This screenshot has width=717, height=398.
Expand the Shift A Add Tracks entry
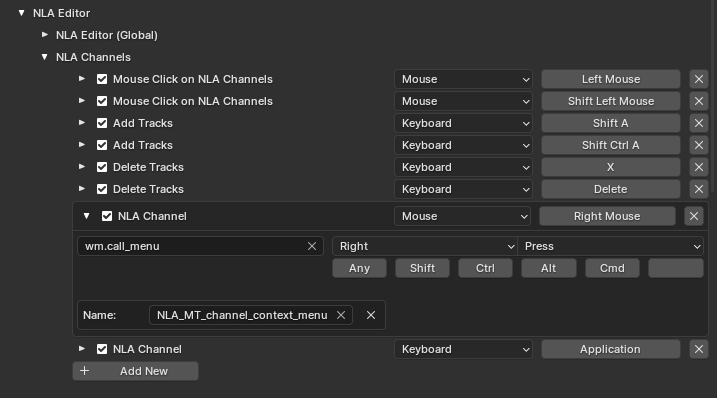pos(82,123)
